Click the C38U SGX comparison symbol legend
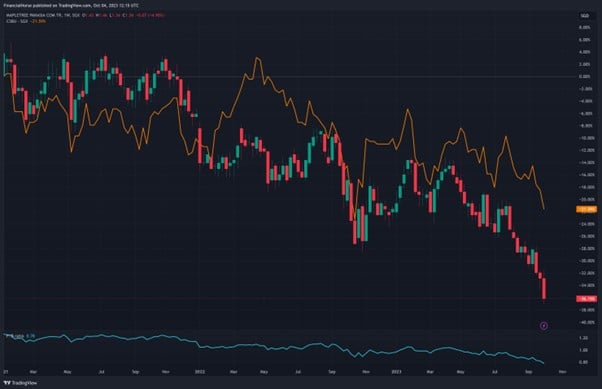Screen dimensions: 602x389 coord(26,21)
